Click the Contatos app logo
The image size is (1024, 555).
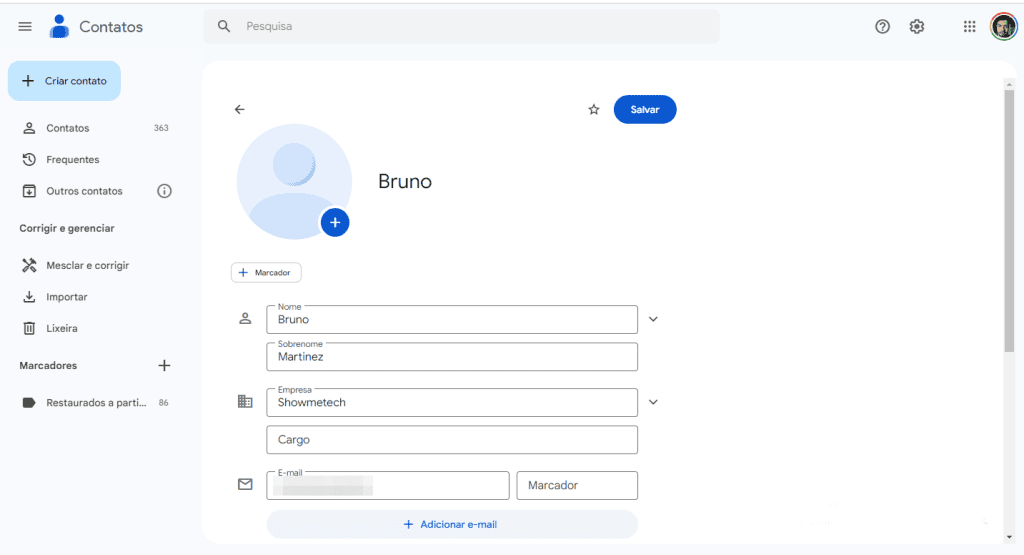click(x=59, y=26)
